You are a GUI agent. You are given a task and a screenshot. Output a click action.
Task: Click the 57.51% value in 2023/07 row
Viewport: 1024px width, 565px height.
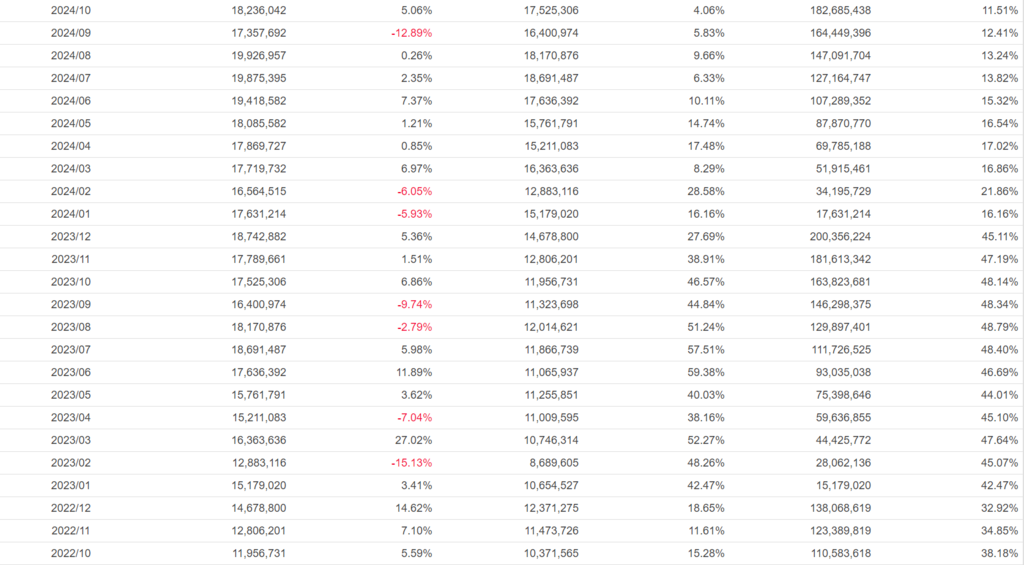click(x=705, y=350)
